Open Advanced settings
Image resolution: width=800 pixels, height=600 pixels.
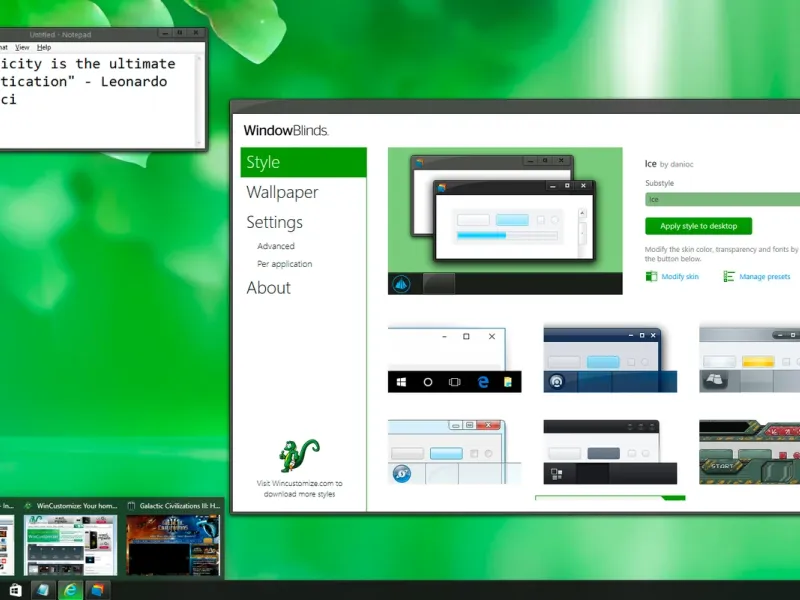pyautogui.click(x=276, y=246)
